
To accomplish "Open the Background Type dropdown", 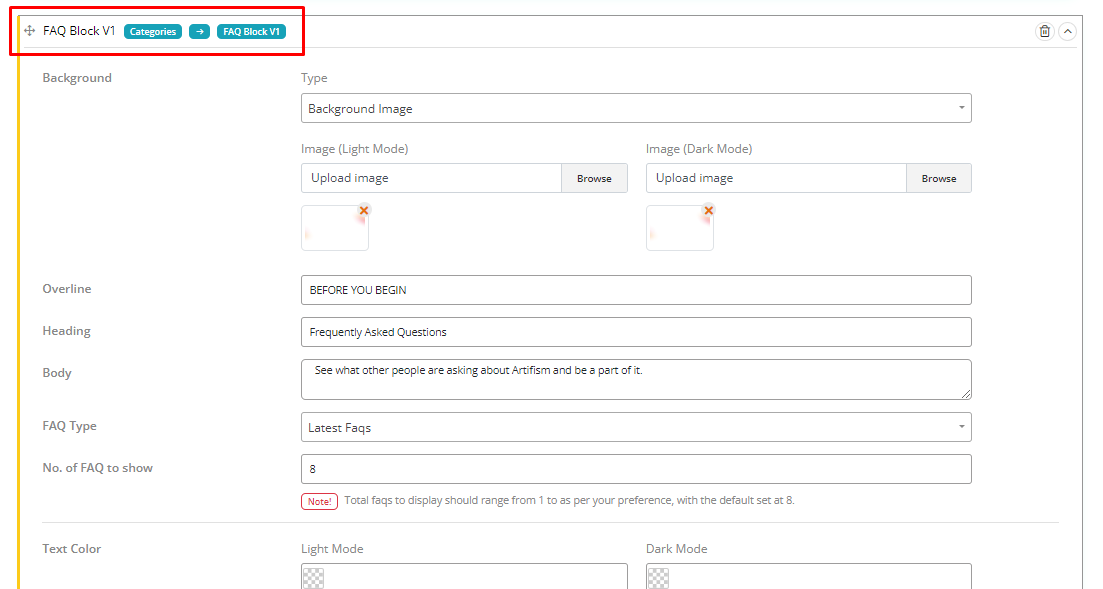I will 635,108.
